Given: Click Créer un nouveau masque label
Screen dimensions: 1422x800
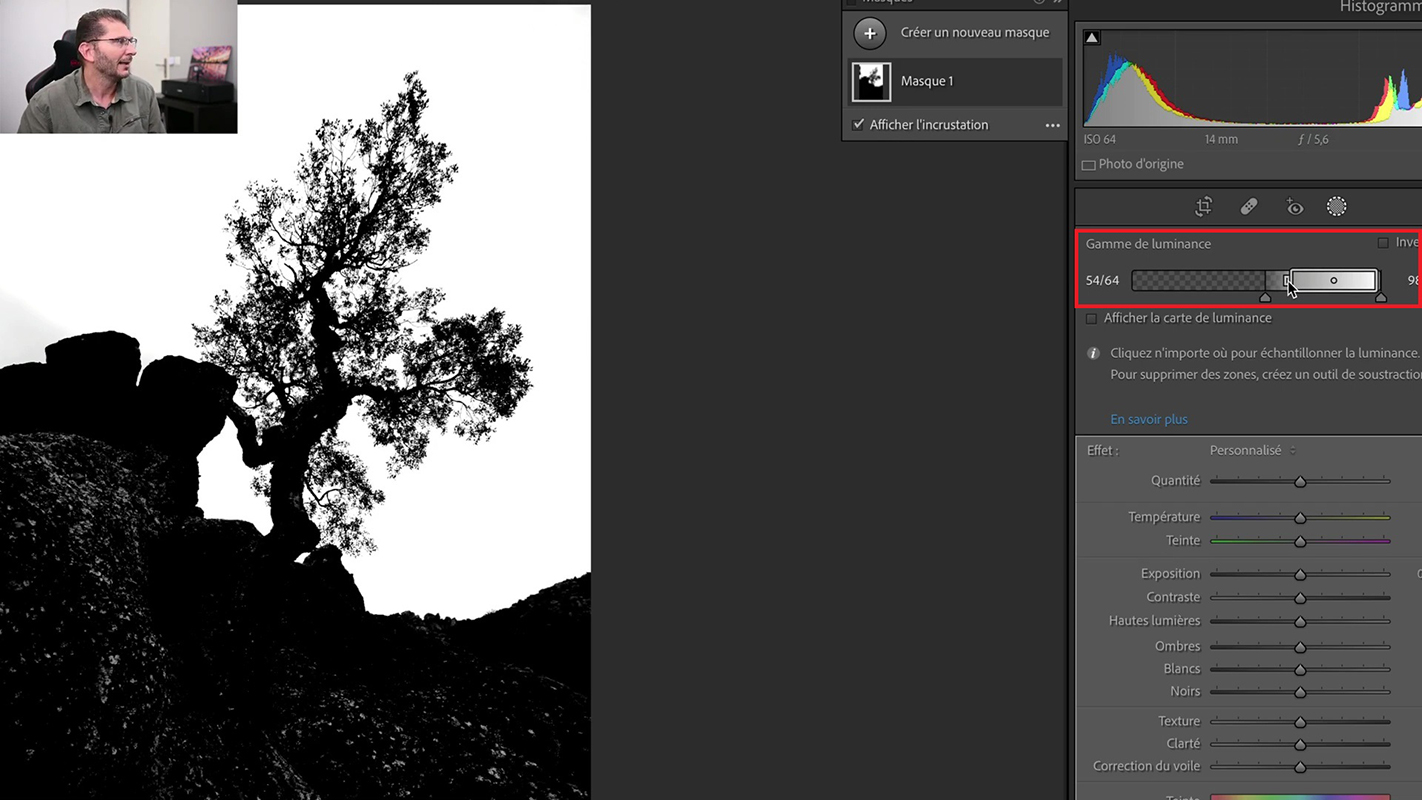Looking at the screenshot, I should point(974,33).
